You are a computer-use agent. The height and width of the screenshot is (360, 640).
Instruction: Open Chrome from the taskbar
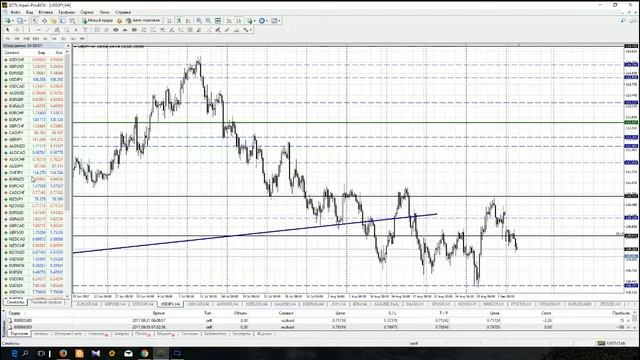coord(144,353)
